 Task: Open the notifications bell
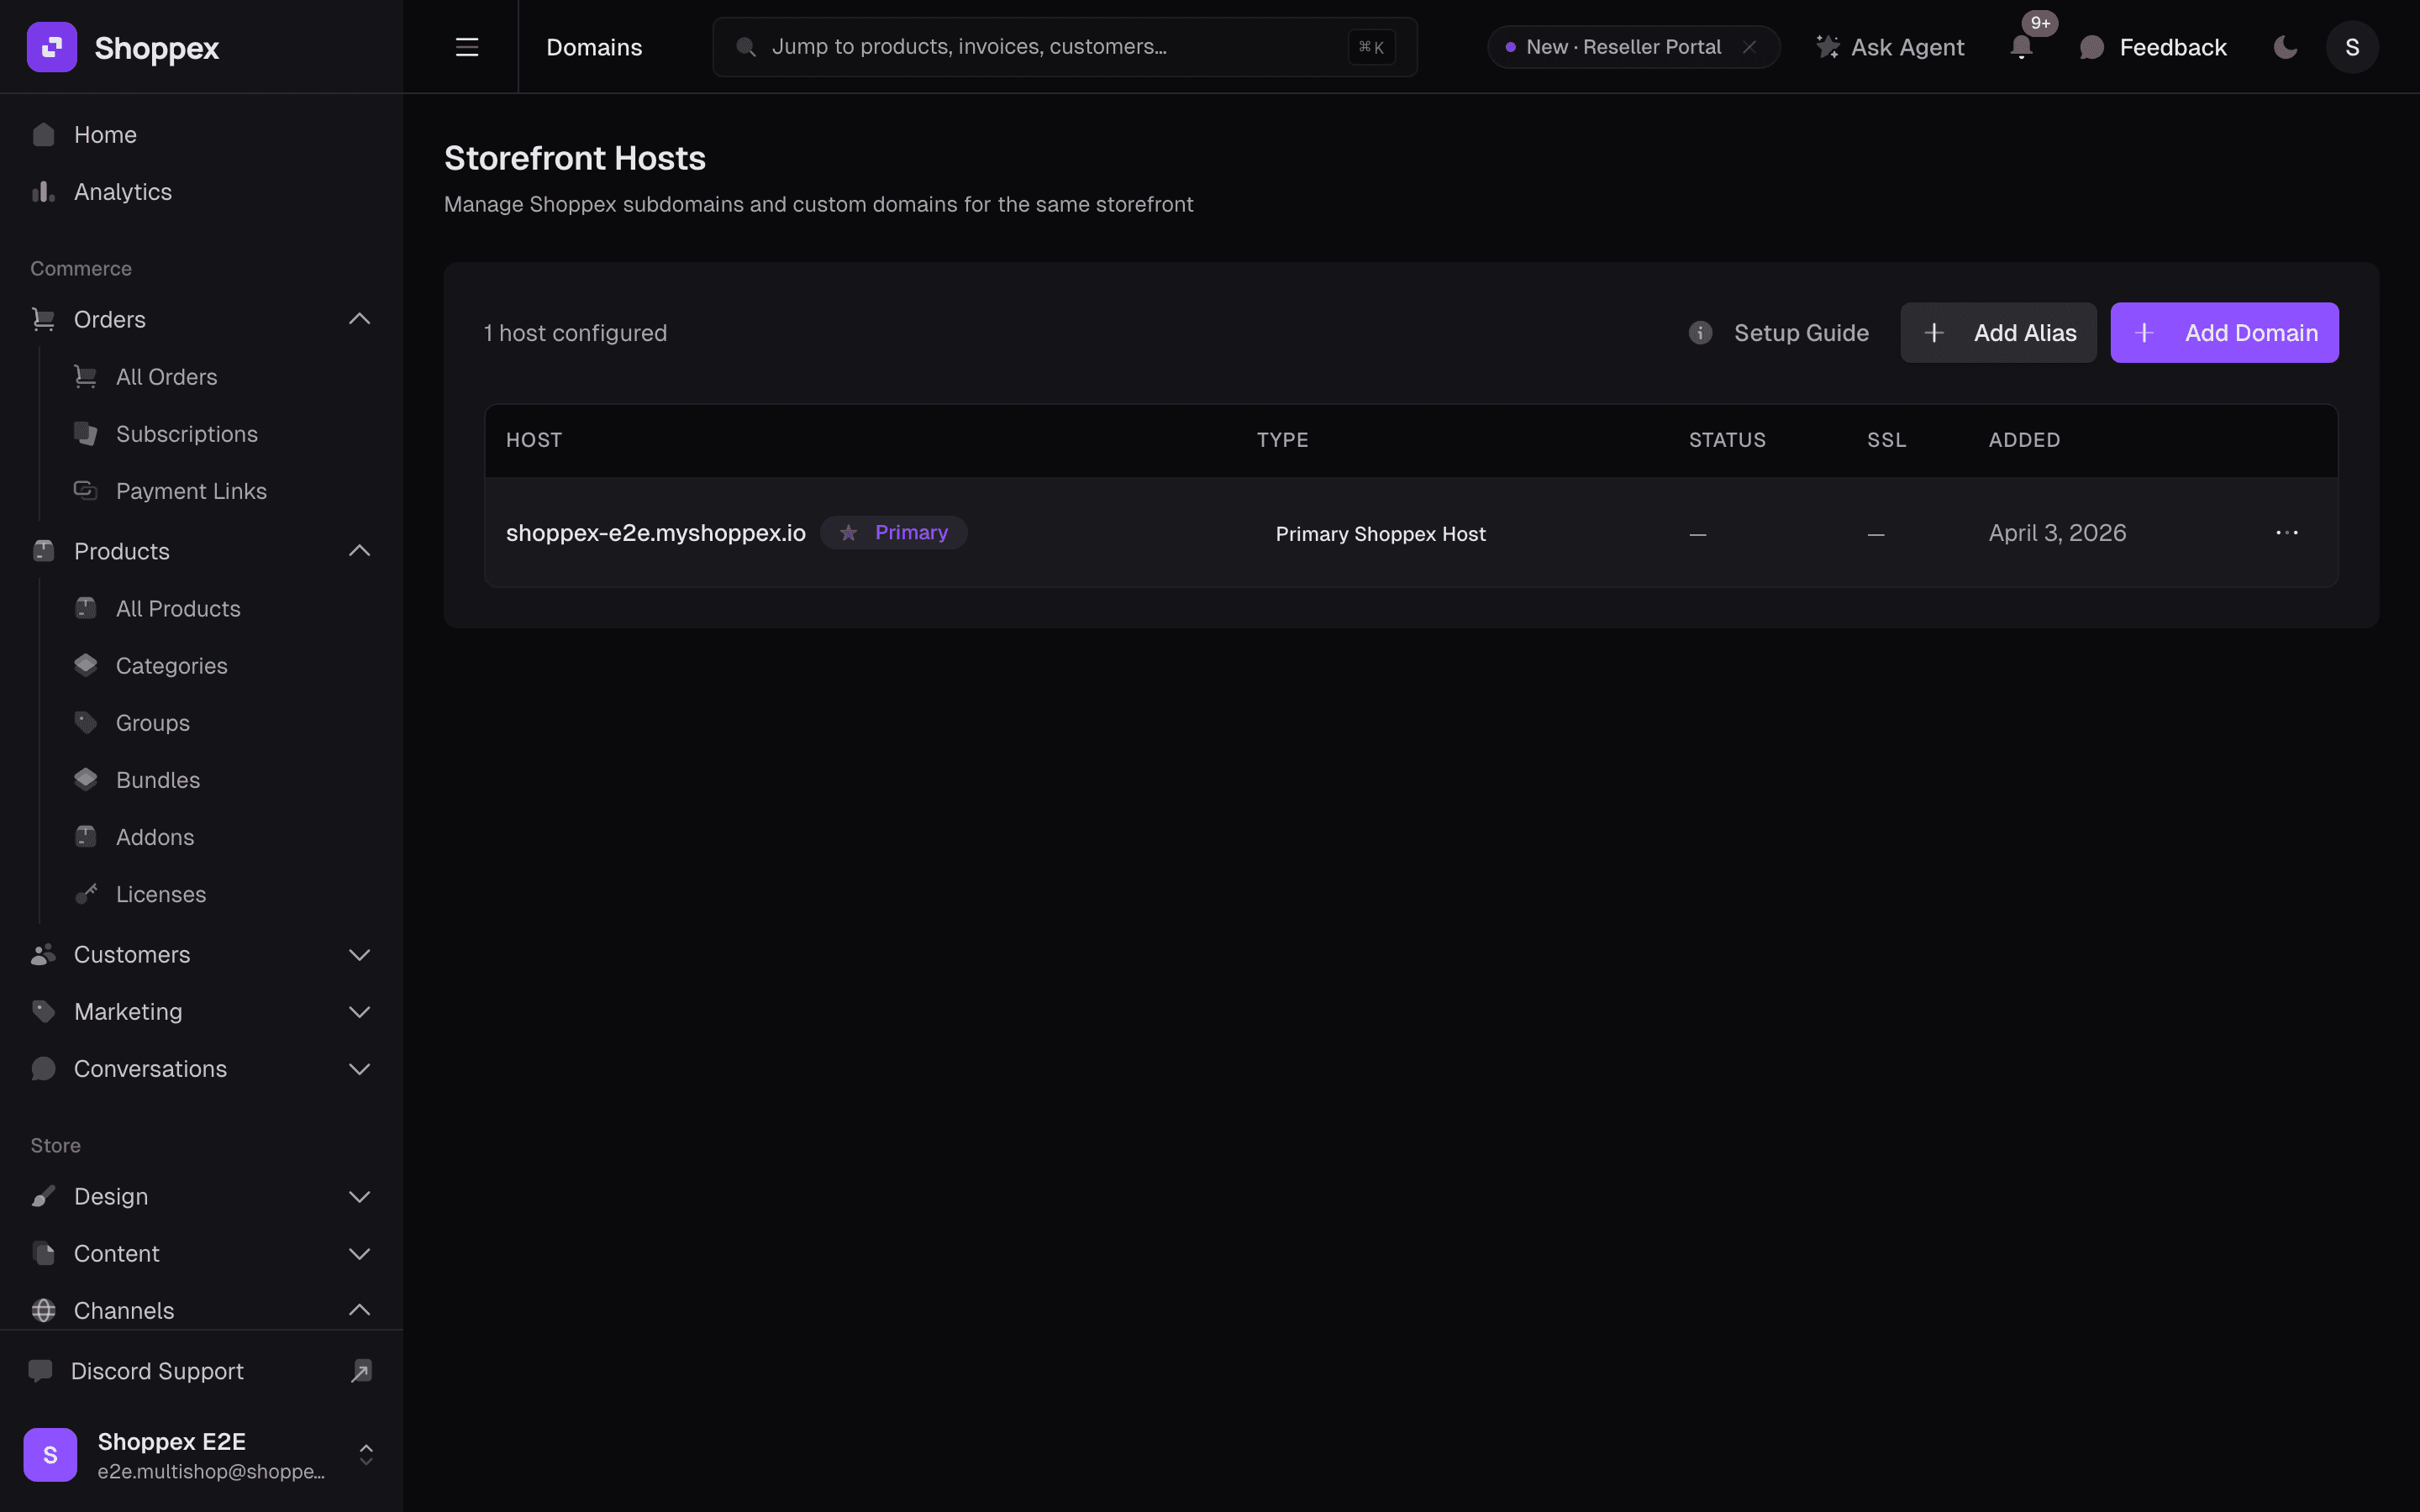pos(2021,47)
